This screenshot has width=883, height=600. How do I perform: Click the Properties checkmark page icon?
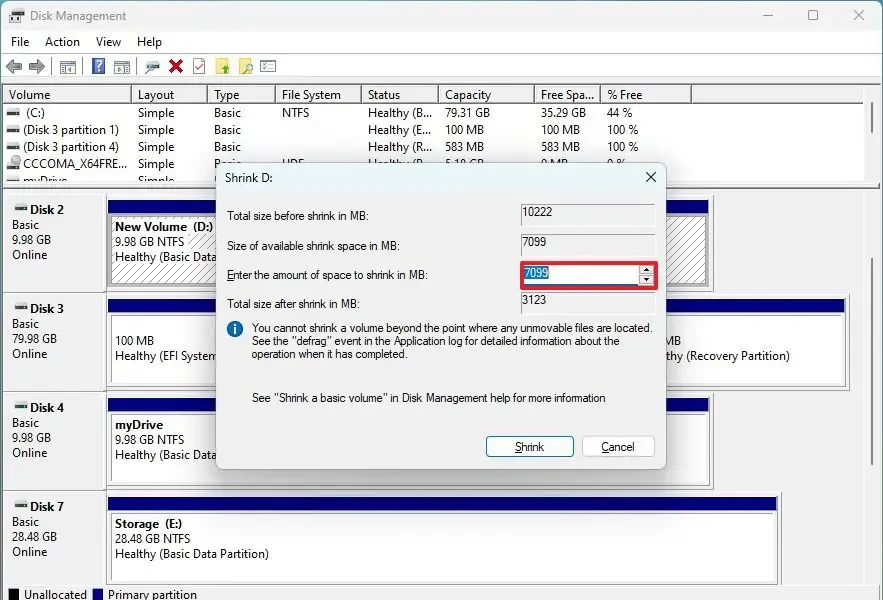(199, 66)
